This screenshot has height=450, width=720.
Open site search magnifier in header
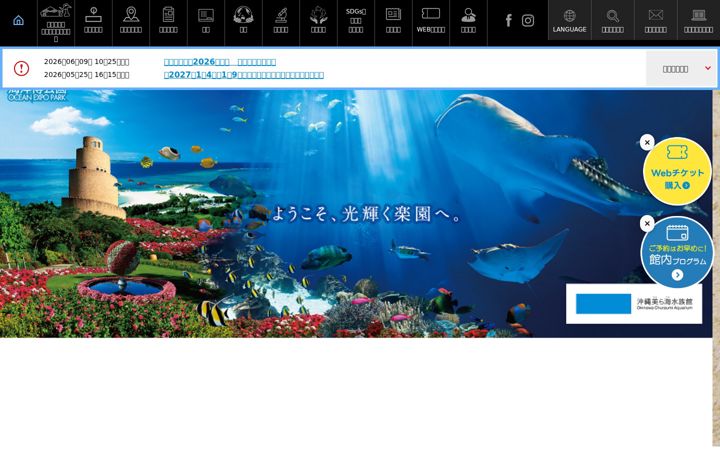[613, 20]
